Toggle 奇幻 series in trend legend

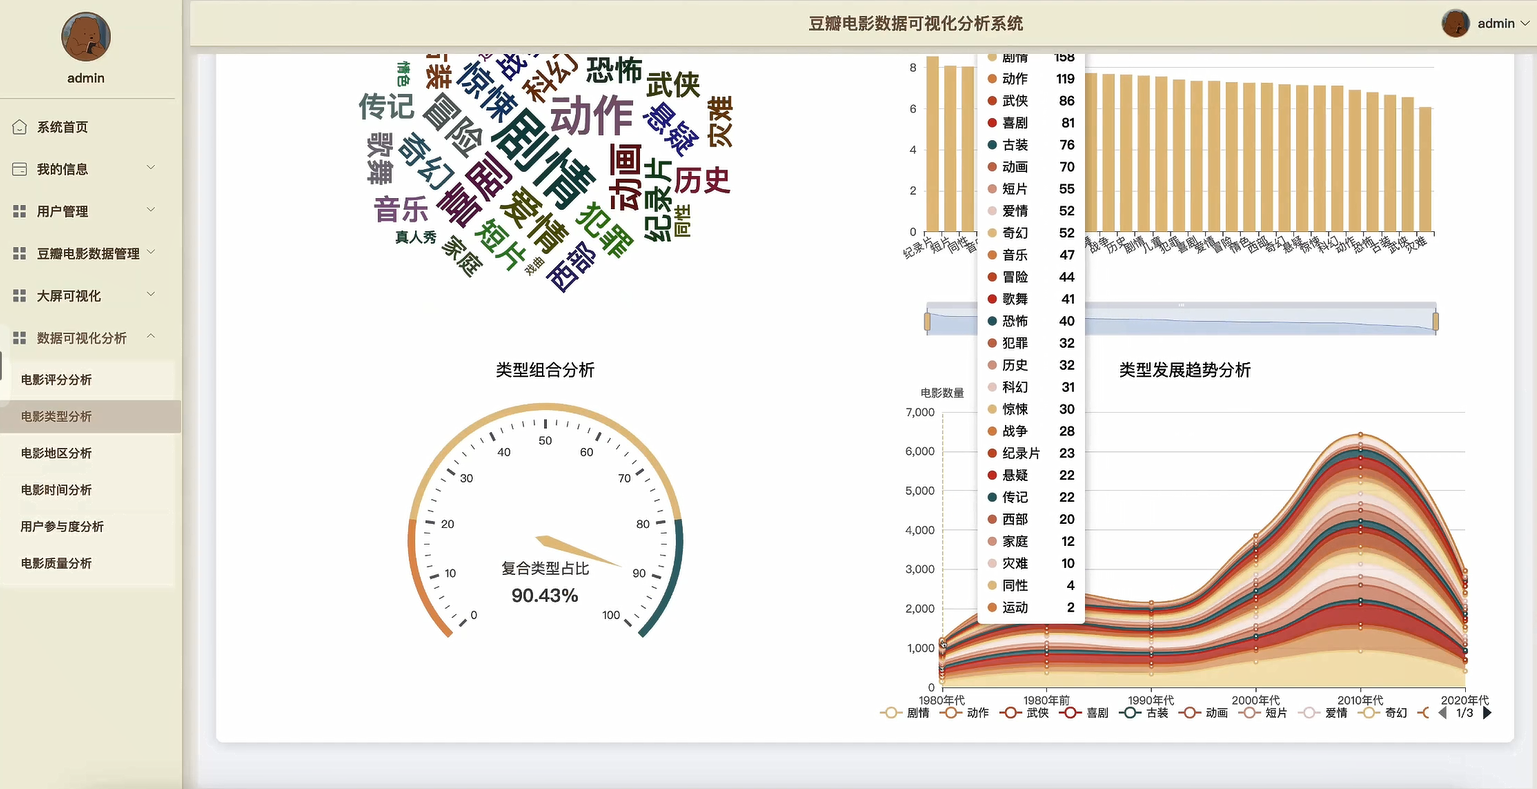pyautogui.click(x=1384, y=713)
